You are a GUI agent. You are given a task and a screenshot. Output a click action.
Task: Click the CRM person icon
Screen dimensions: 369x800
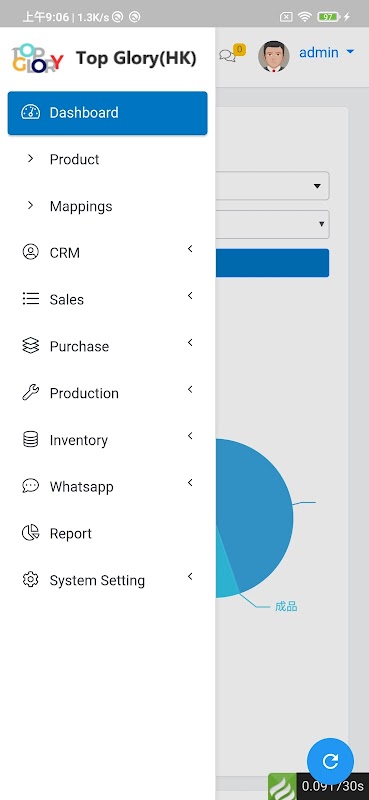[31, 252]
